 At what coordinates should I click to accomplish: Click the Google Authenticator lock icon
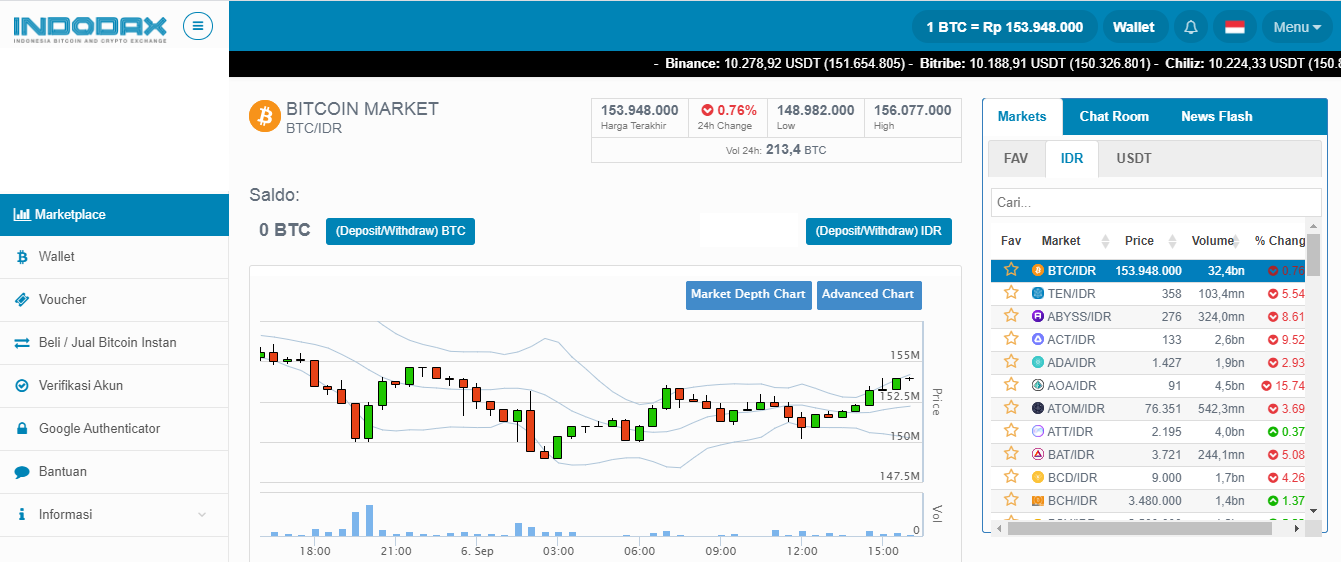coord(22,429)
